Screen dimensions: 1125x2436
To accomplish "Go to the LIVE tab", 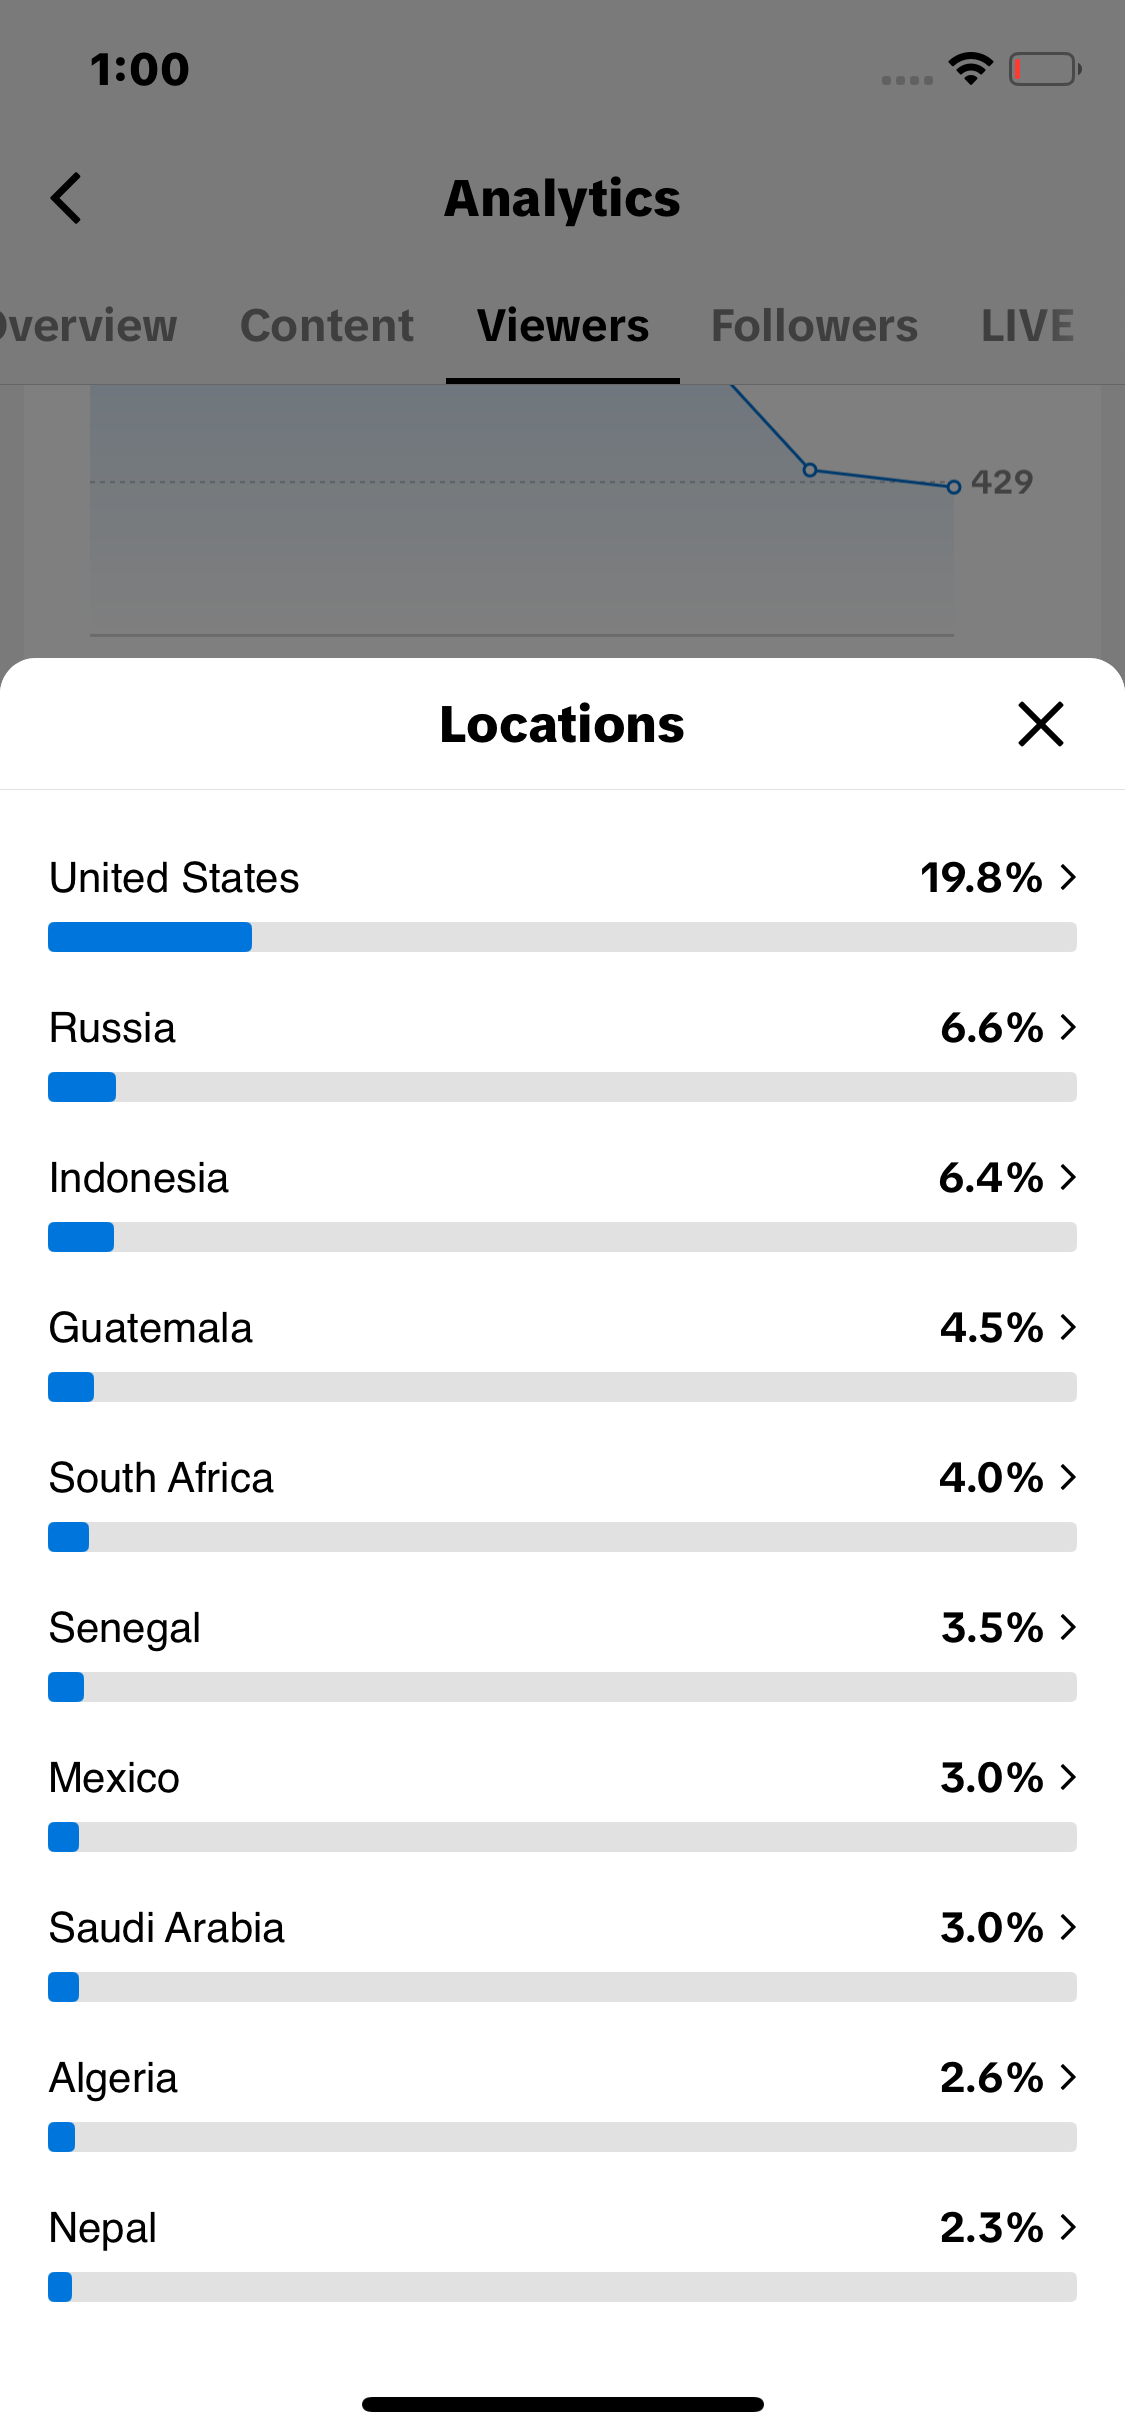I will (1027, 326).
